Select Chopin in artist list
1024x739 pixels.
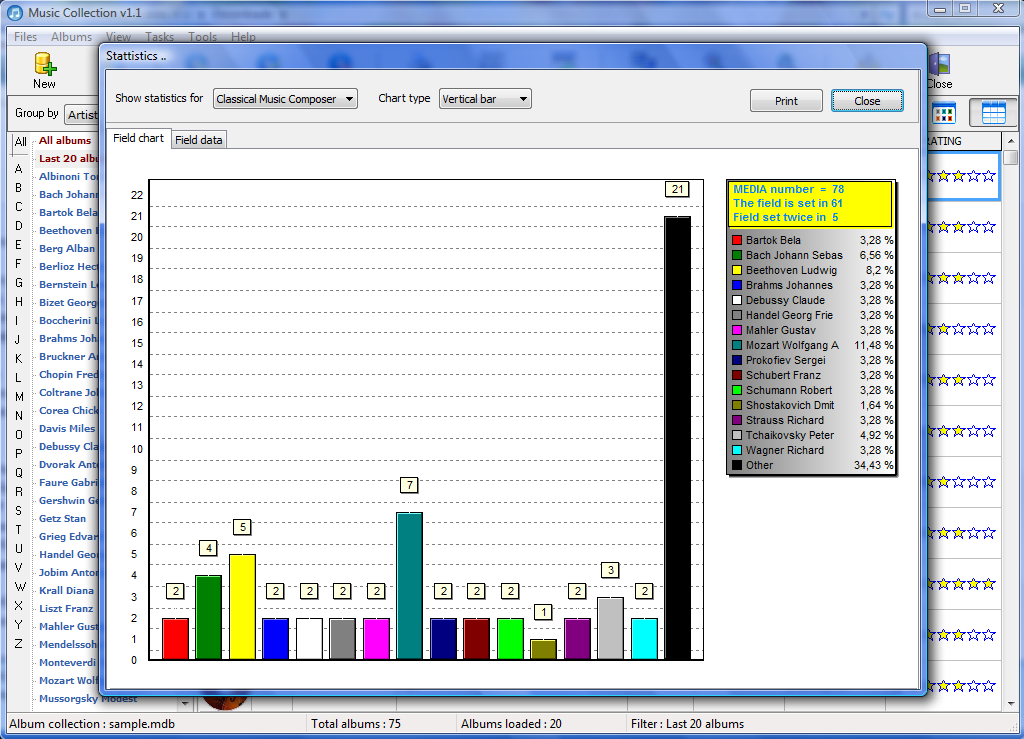coord(69,375)
